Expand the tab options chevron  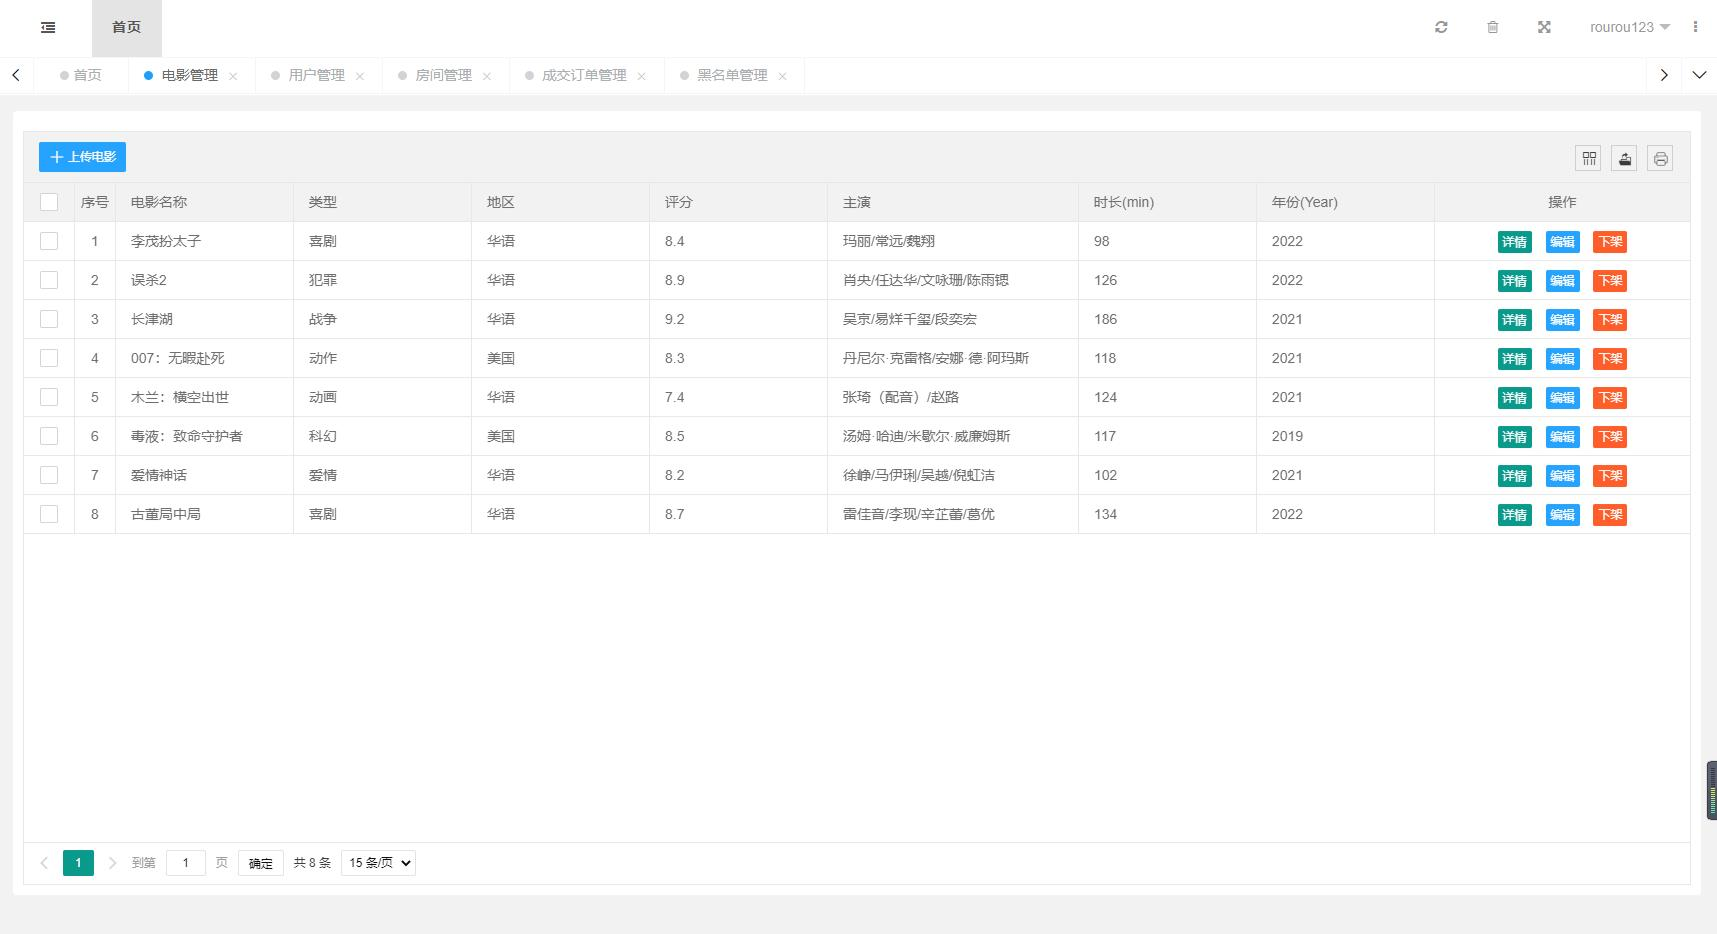click(x=1699, y=75)
